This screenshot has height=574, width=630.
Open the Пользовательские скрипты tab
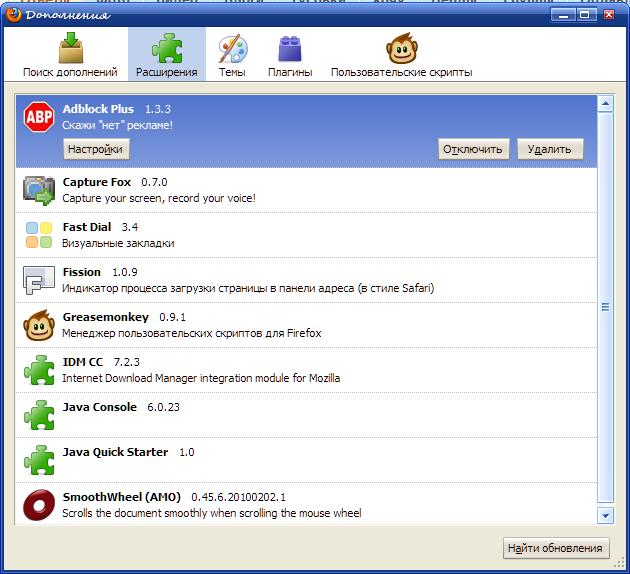(401, 55)
